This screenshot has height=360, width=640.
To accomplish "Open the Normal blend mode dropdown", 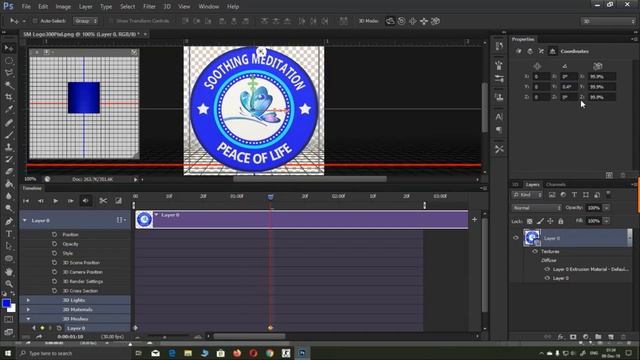I will tap(537, 208).
